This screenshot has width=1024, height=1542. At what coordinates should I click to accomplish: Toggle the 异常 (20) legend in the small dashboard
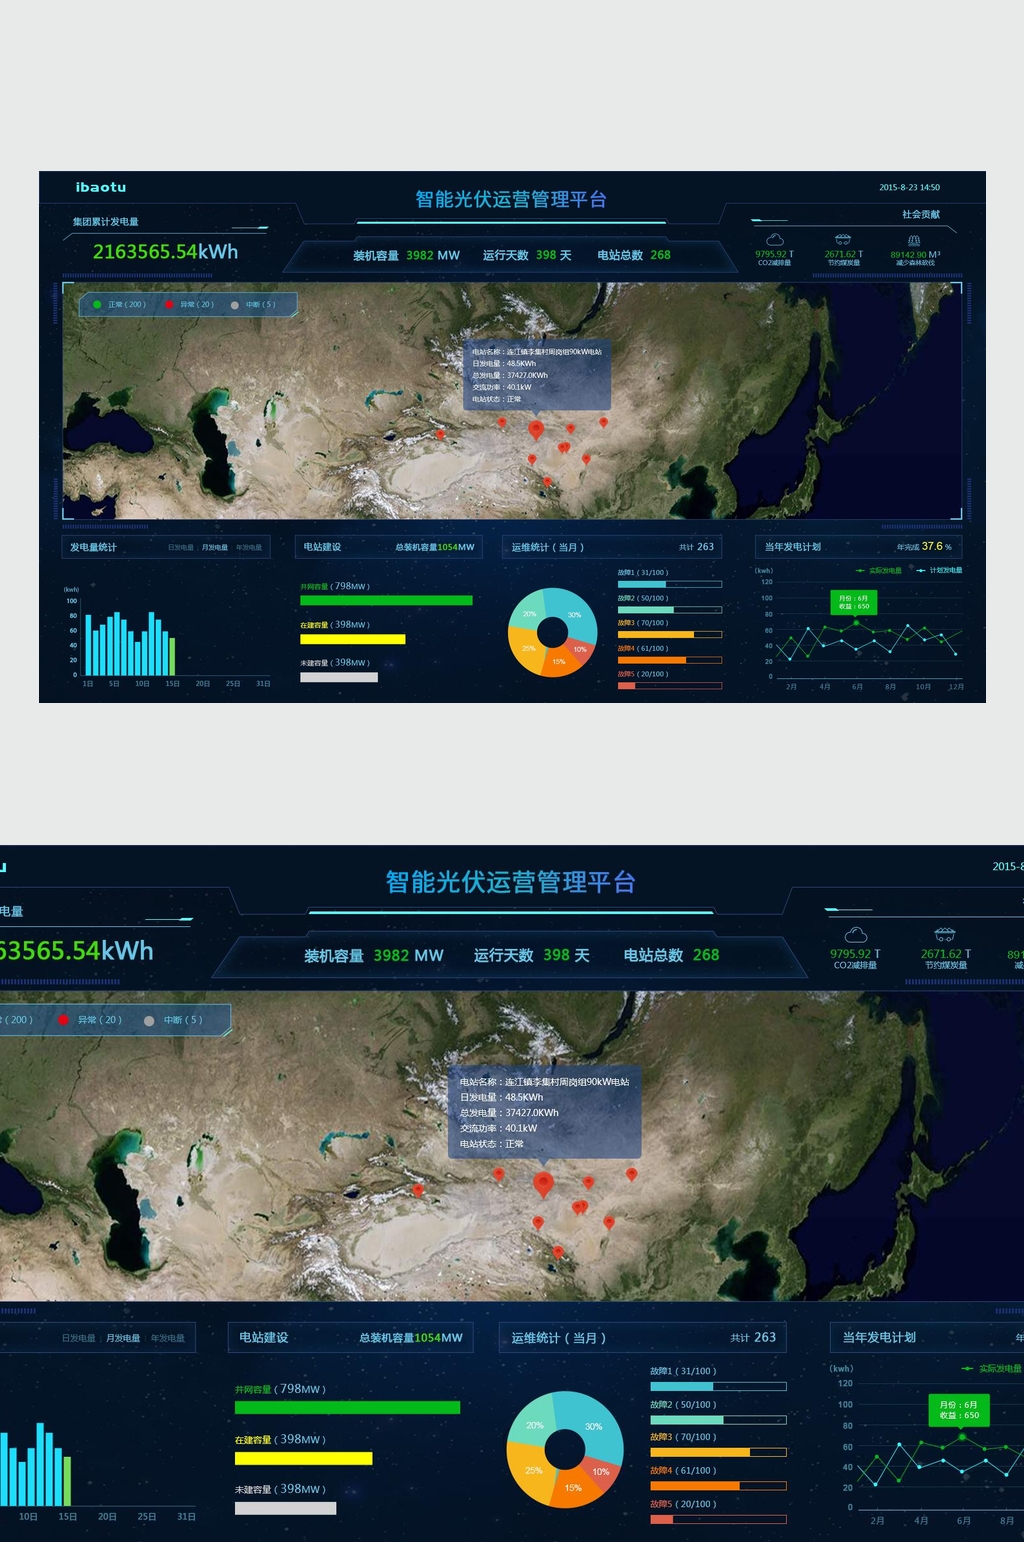tap(190, 304)
